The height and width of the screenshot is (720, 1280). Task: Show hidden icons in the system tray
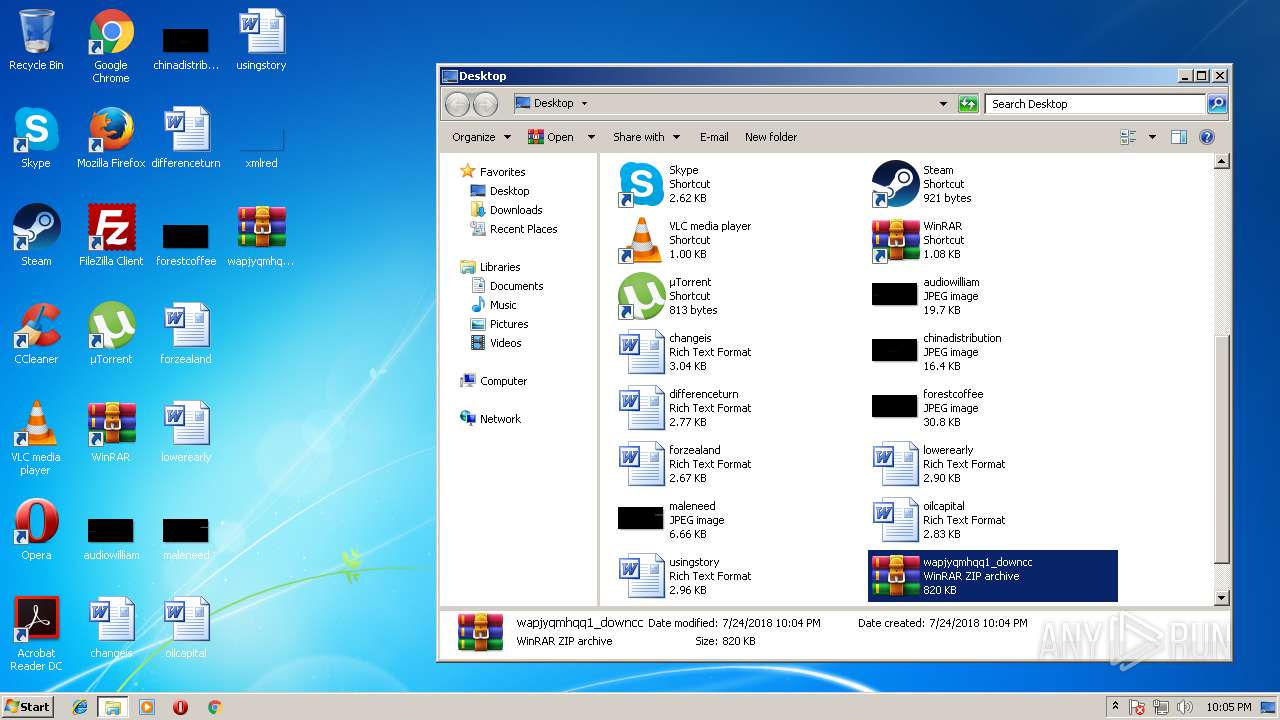[x=1115, y=707]
